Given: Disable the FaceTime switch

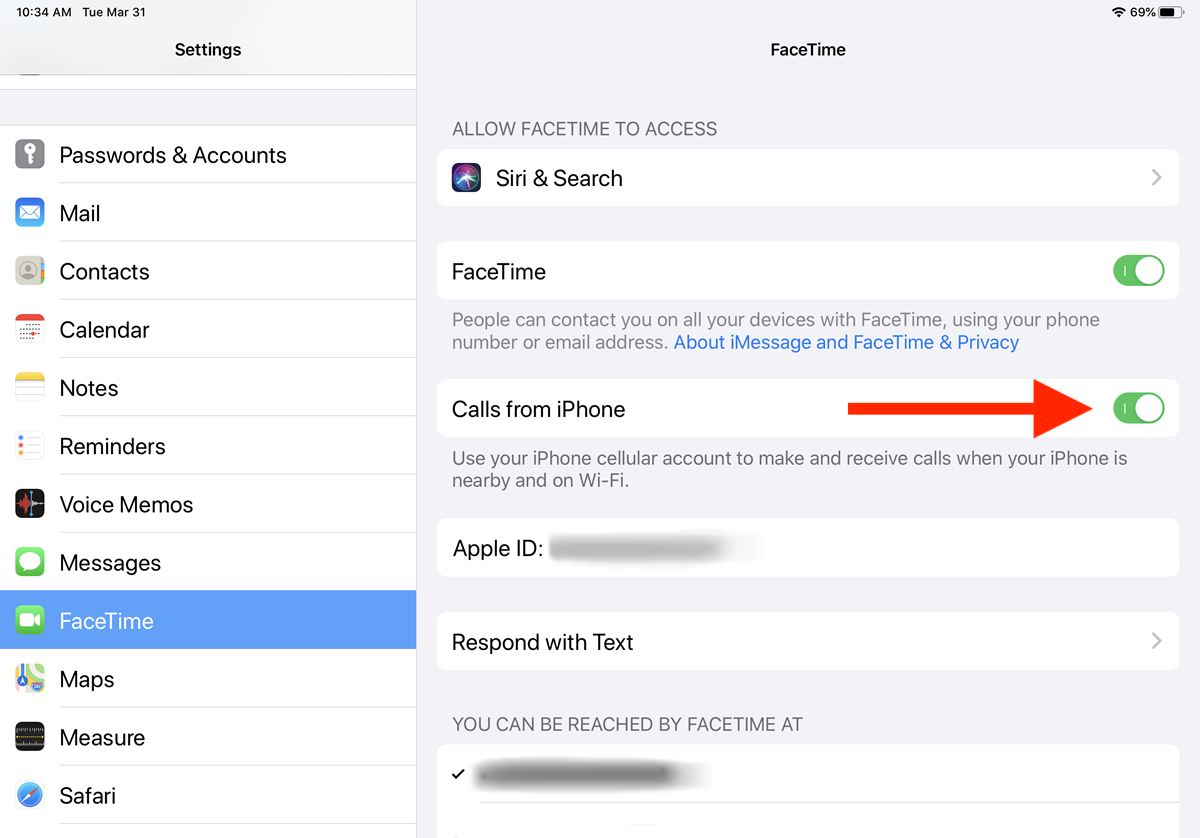Looking at the screenshot, I should pyautogui.click(x=1138, y=270).
